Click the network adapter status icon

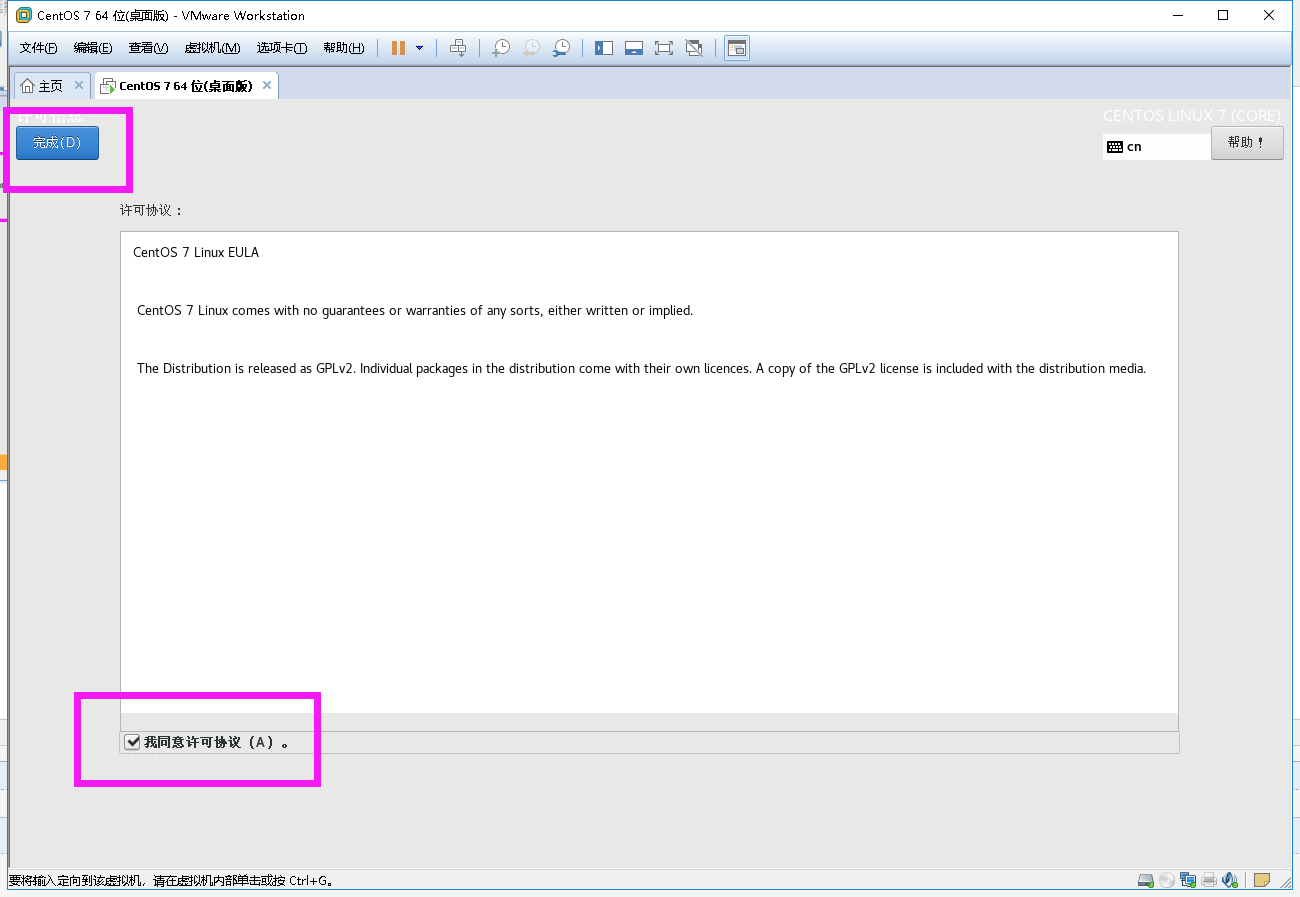pyautogui.click(x=1188, y=881)
